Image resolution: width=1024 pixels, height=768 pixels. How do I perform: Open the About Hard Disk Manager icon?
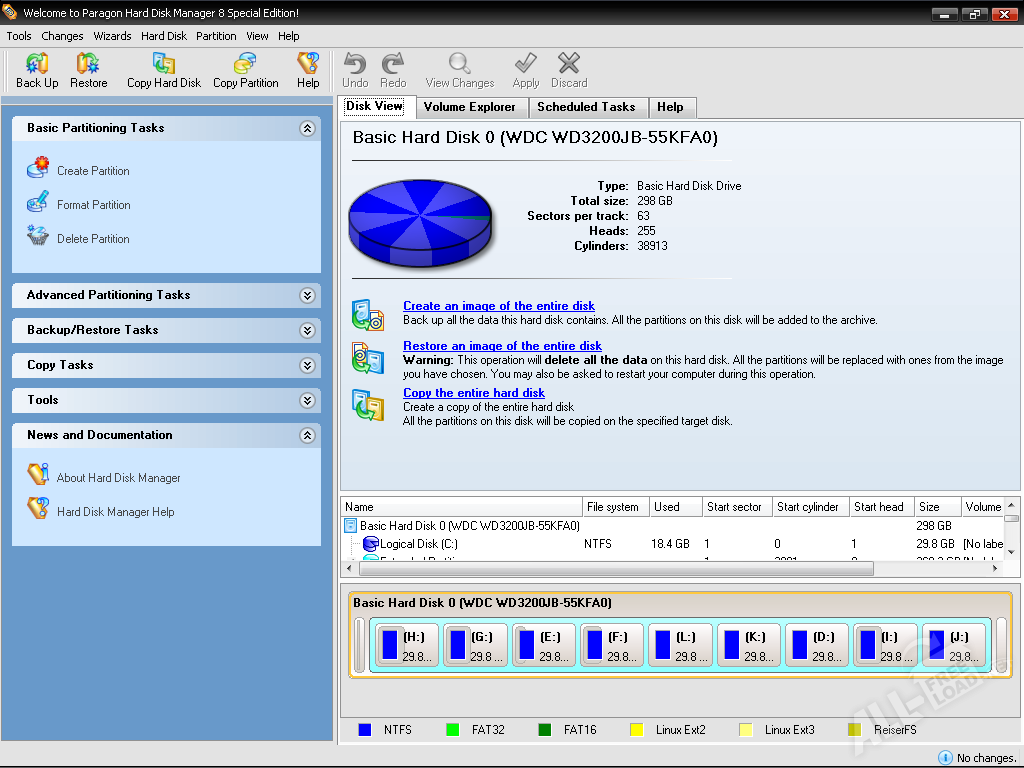coord(38,475)
